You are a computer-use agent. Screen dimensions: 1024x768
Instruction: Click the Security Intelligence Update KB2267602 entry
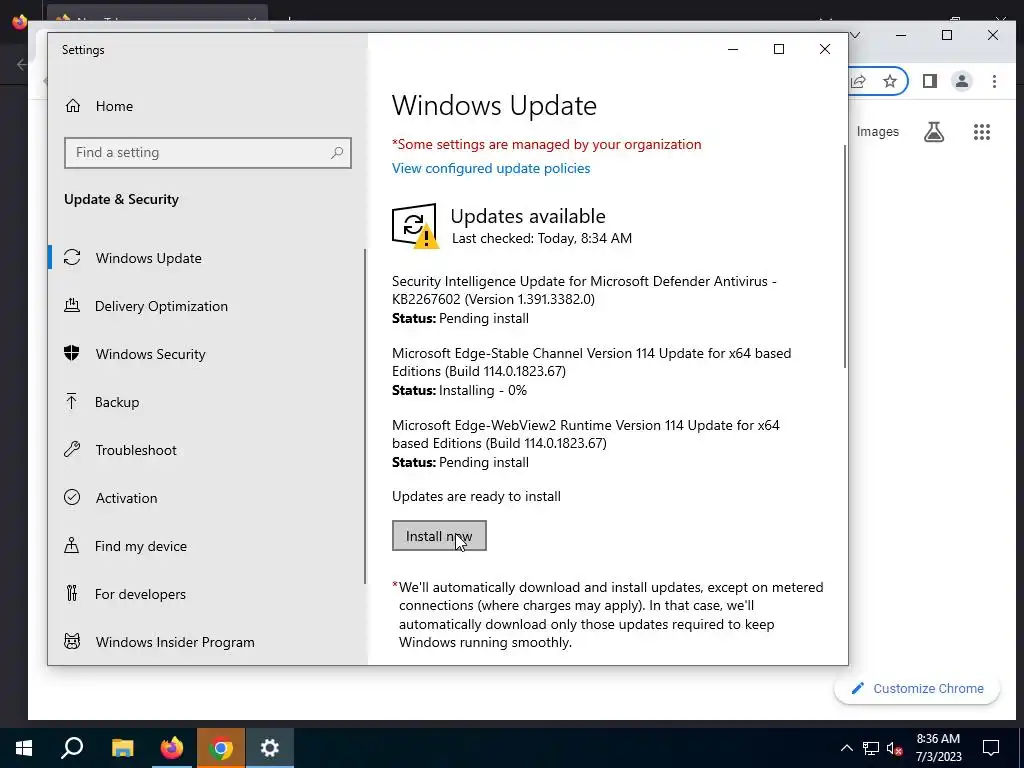[x=584, y=300]
